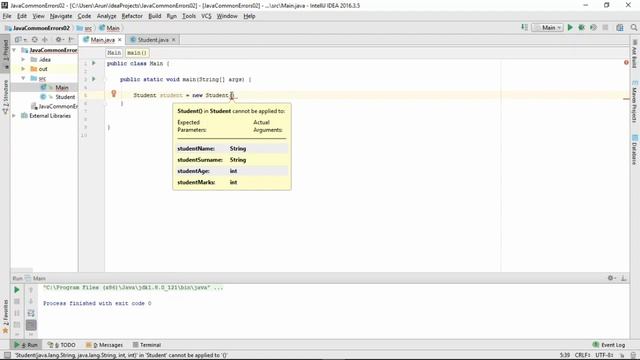
Task: Open the Run panel gear settings
Action: (x=611, y=278)
